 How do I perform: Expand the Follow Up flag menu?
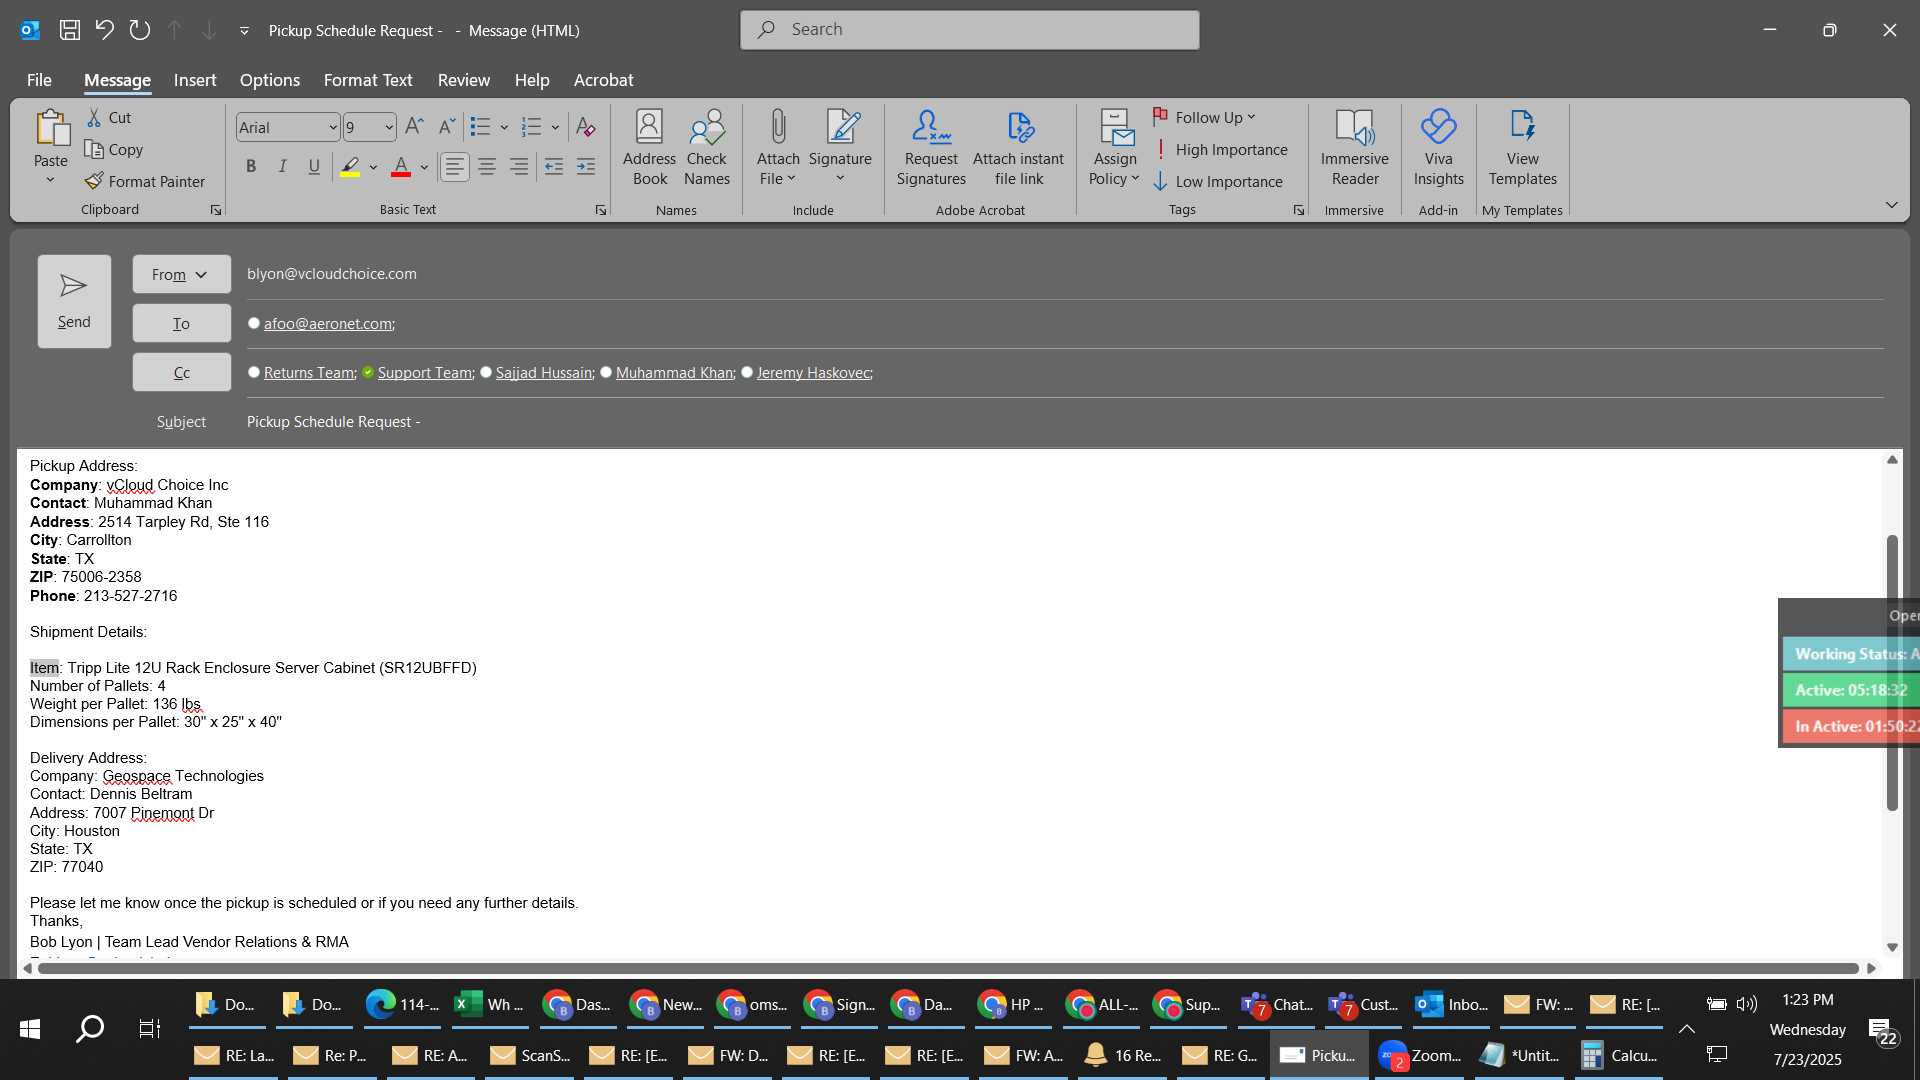[x=1205, y=117]
